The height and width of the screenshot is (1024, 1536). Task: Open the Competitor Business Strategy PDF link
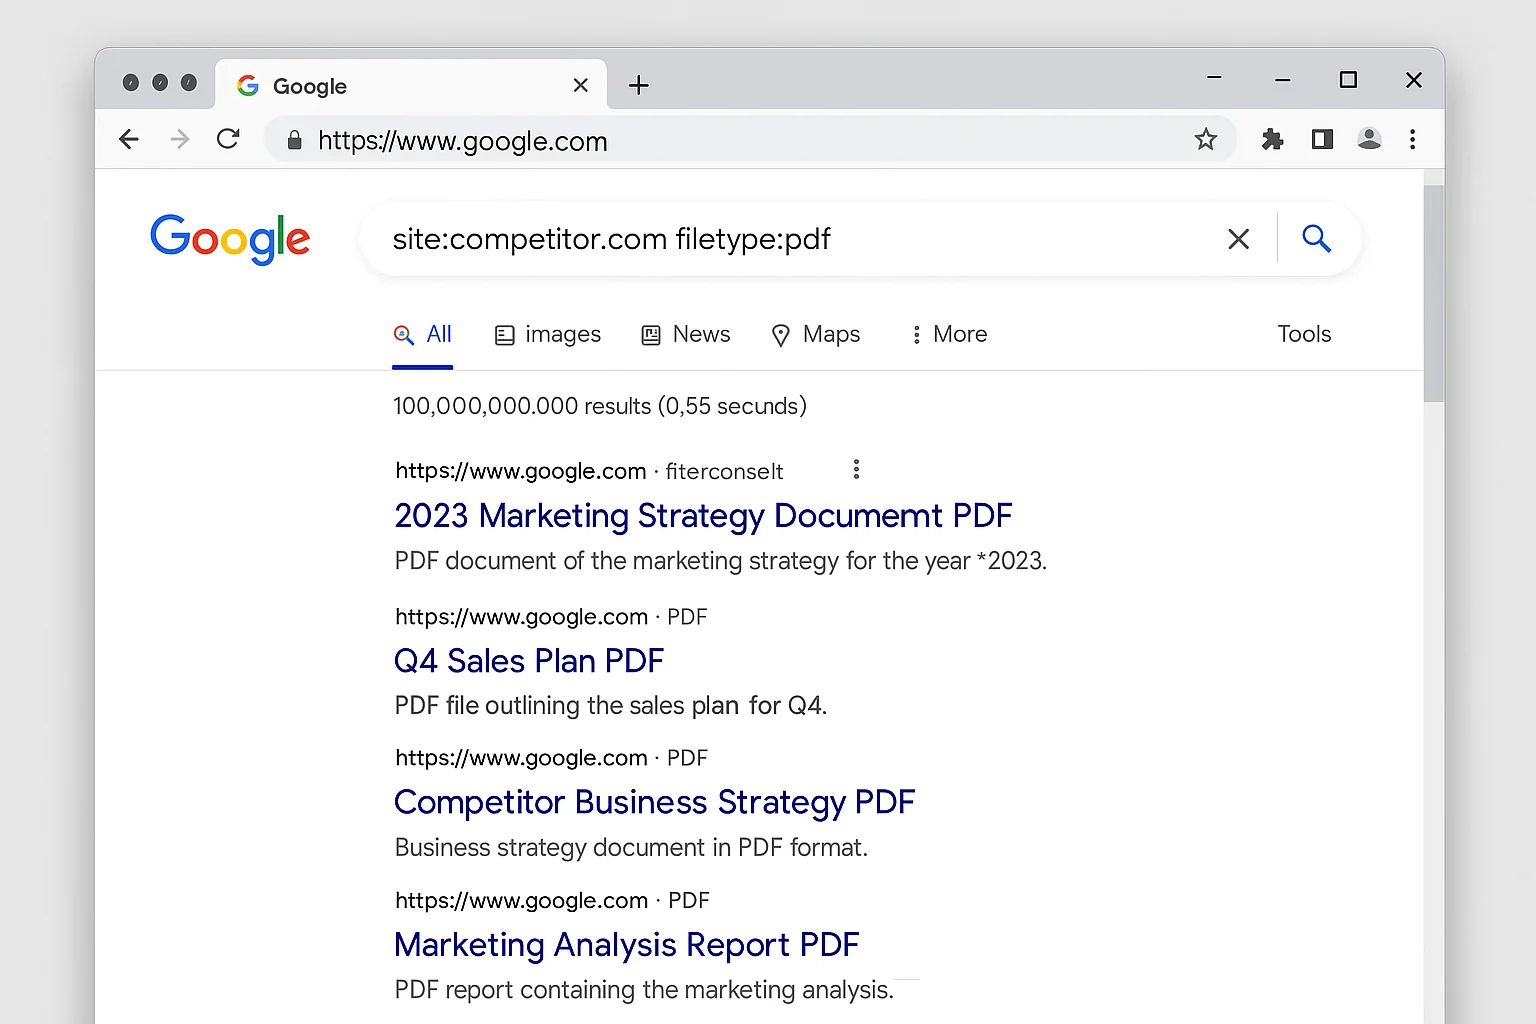(654, 802)
